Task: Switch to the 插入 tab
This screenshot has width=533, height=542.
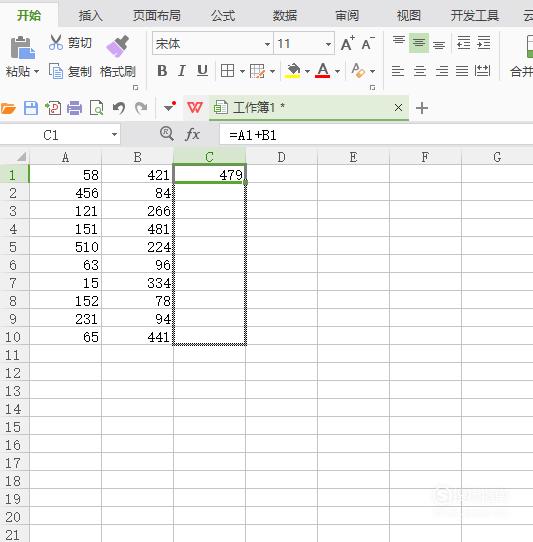Action: tap(91, 16)
